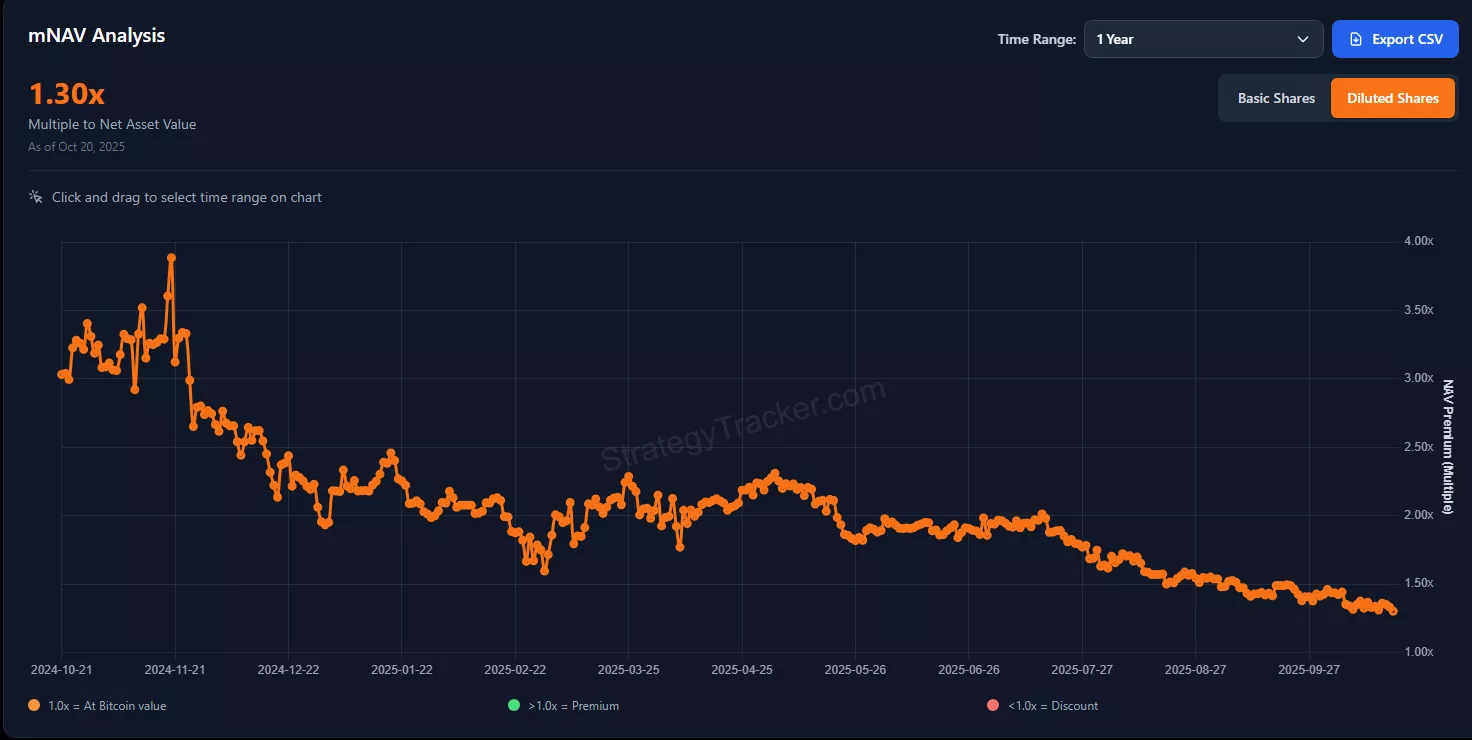Click the 4.00x y-axis label

coord(1418,241)
